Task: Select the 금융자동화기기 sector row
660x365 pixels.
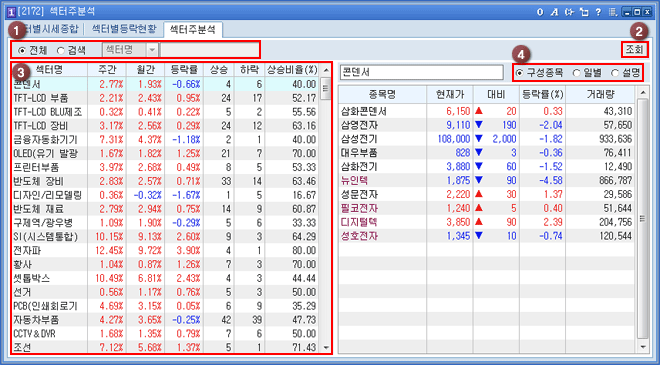Action: [x=165, y=139]
